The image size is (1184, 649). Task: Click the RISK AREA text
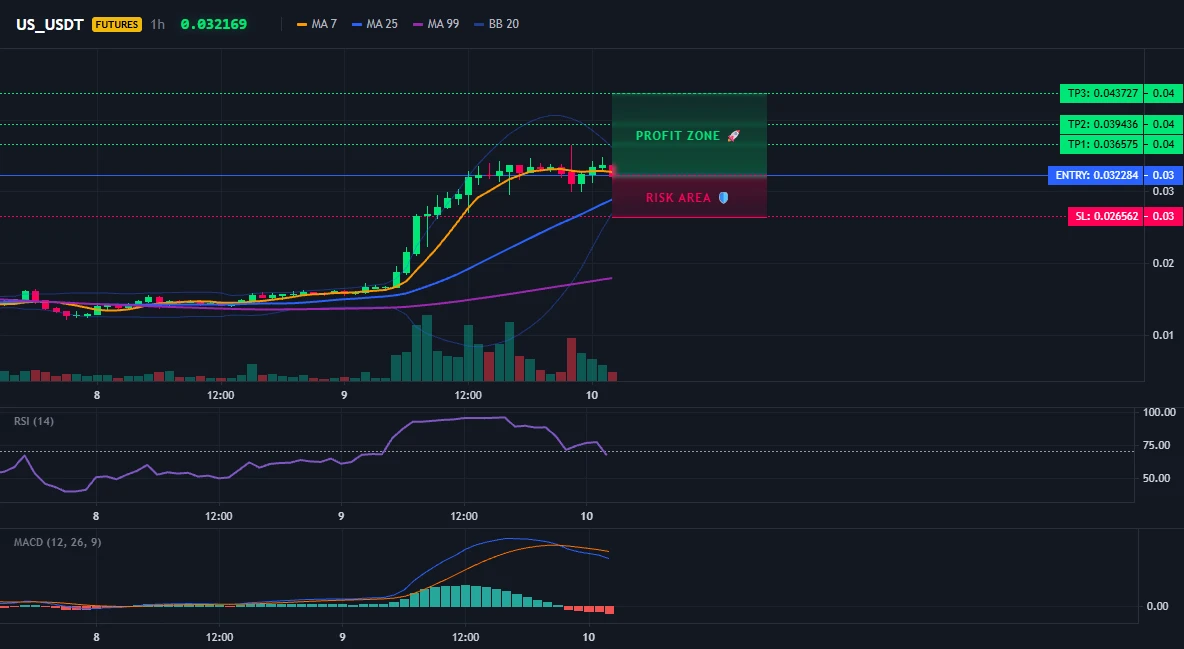click(678, 198)
